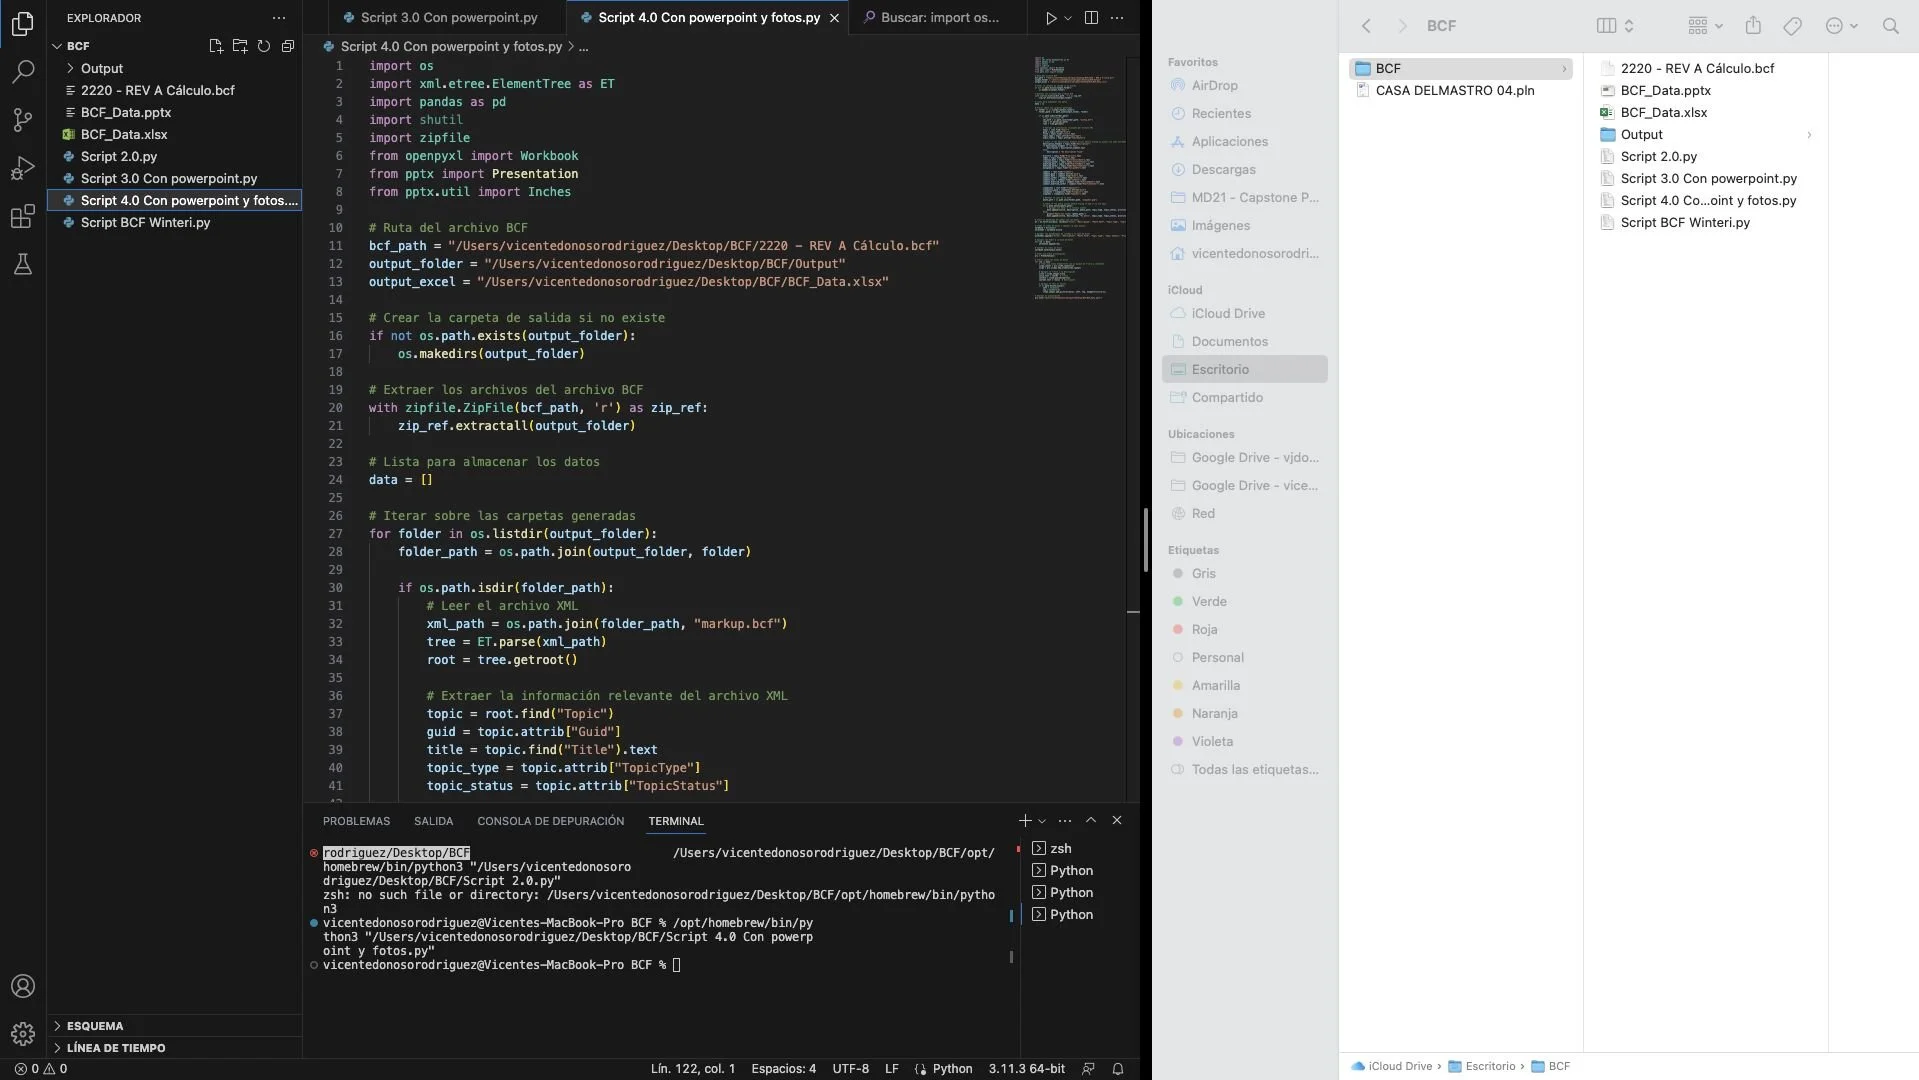Open Run and Debug view
This screenshot has width=1919, height=1080.
click(x=23, y=168)
